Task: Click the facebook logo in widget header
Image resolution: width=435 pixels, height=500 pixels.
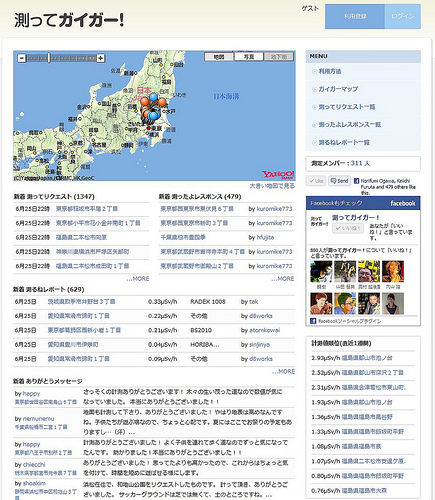Action: coord(403,203)
